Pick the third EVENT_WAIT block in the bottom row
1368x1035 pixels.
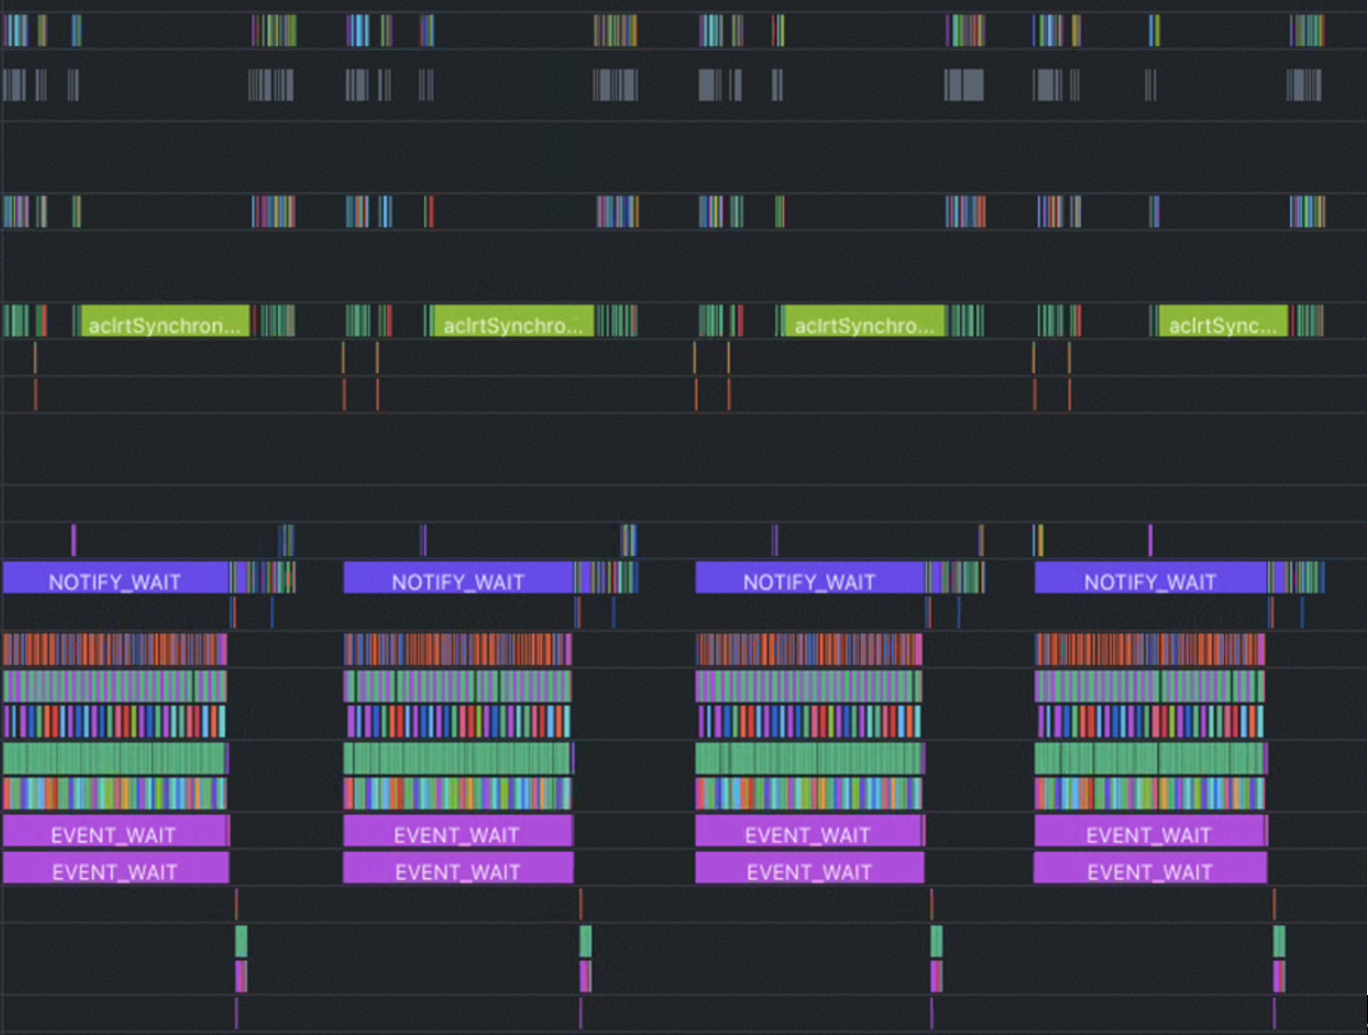[810, 868]
